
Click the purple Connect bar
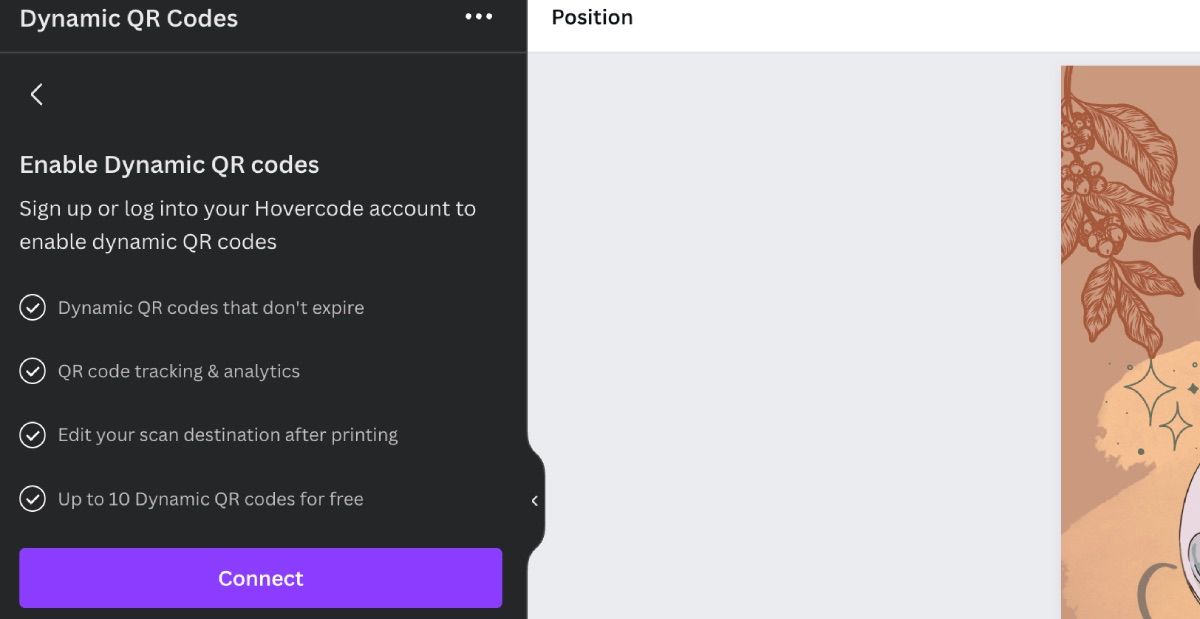(260, 578)
